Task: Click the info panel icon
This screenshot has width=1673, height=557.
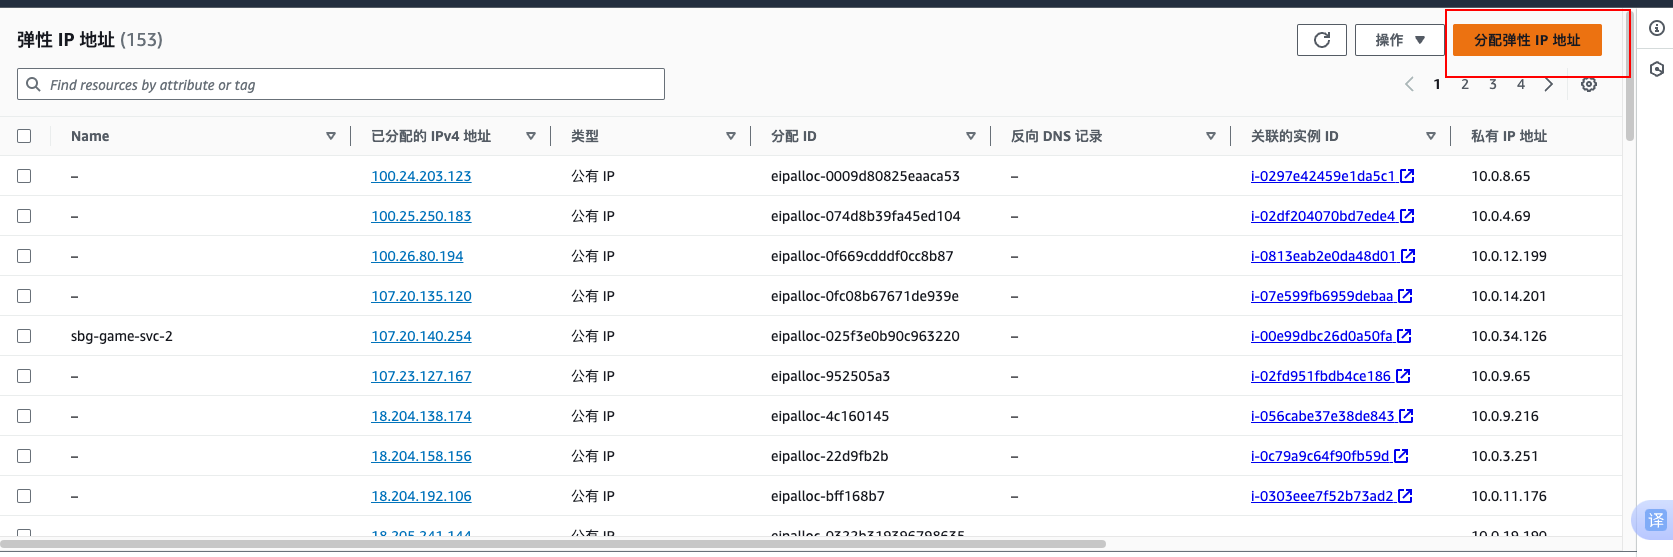Action: 1657,28
